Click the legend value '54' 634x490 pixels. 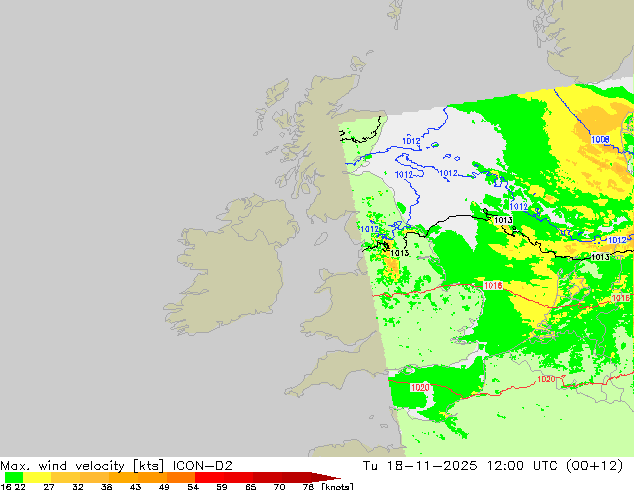193,486
